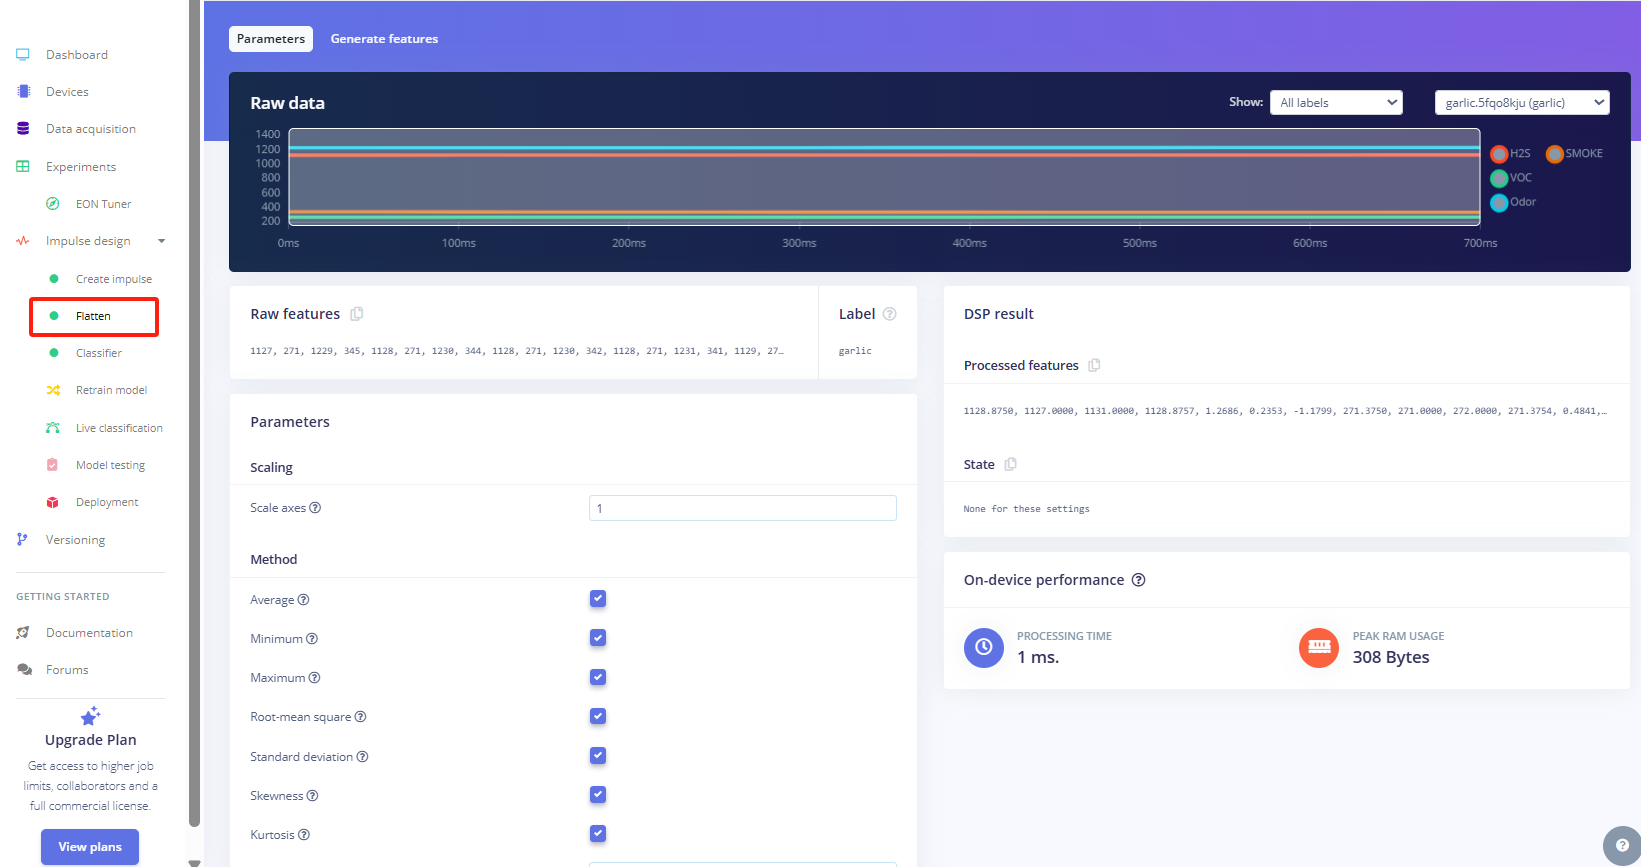This screenshot has width=1641, height=867.
Task: Open the Dashboard monitor icon
Action: 23,55
